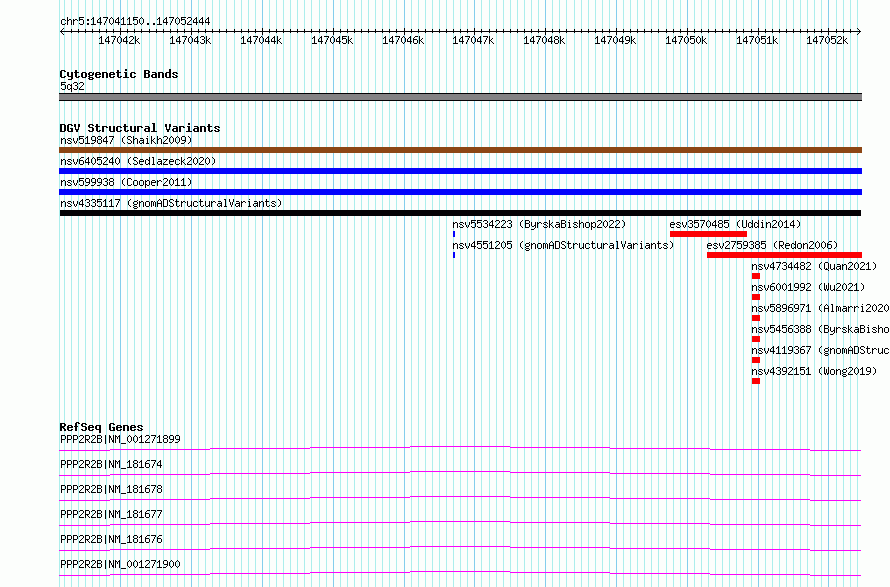Click the 147043k ruler tick label
Screen dimensions: 890x587
click(190, 40)
